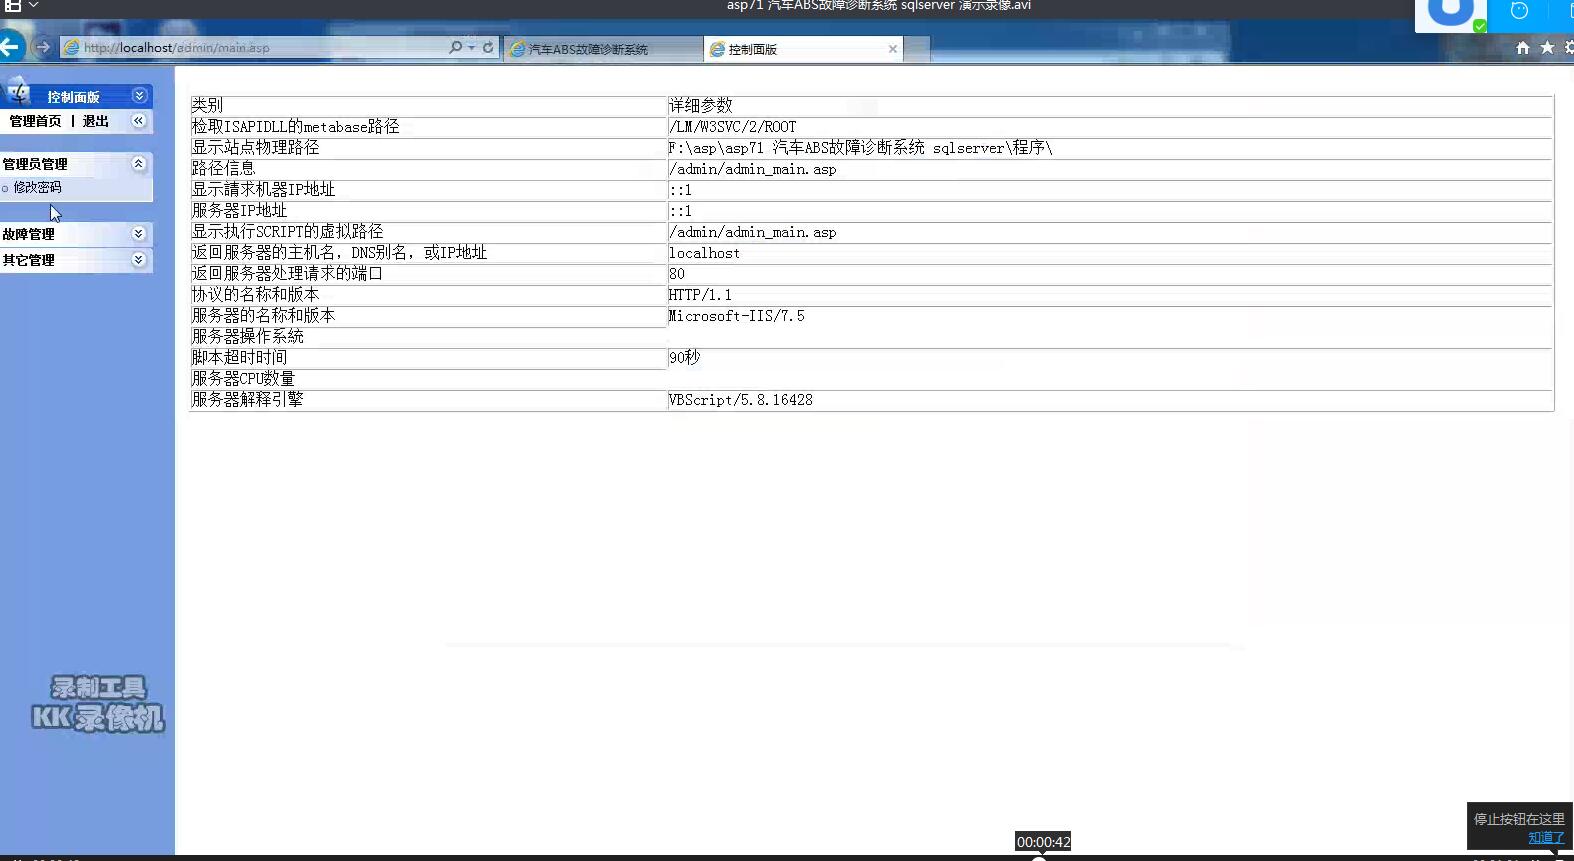
Task: Select the 类别 column header cell
Action: click(x=428, y=105)
